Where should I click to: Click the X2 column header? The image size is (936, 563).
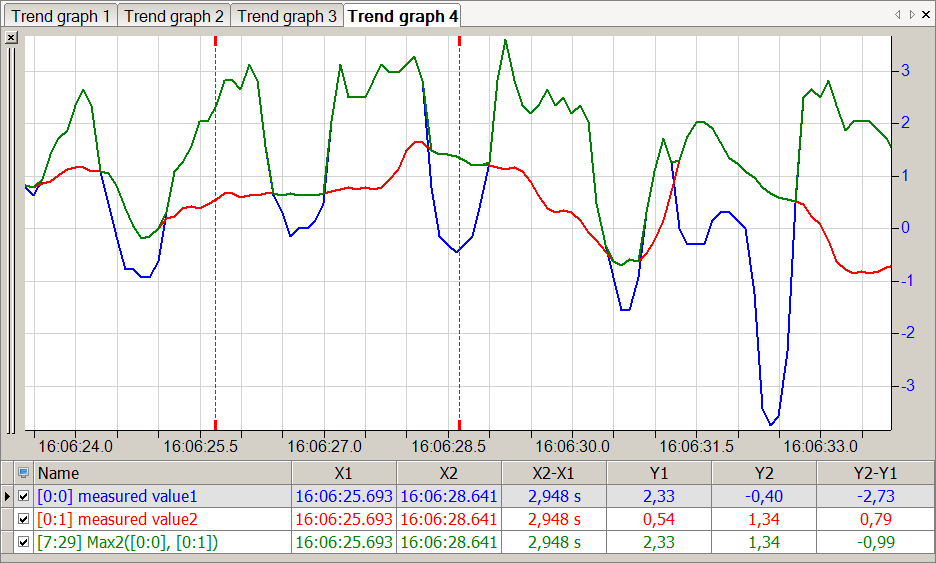point(449,473)
